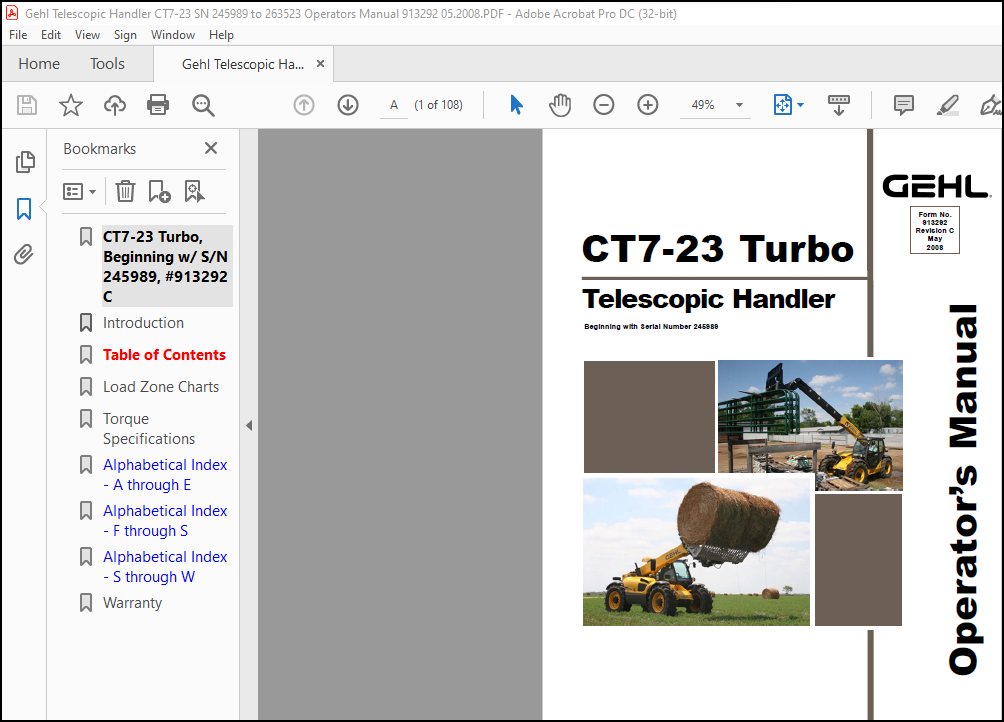
Task: Click the hay bale handler photo
Action: click(696, 552)
